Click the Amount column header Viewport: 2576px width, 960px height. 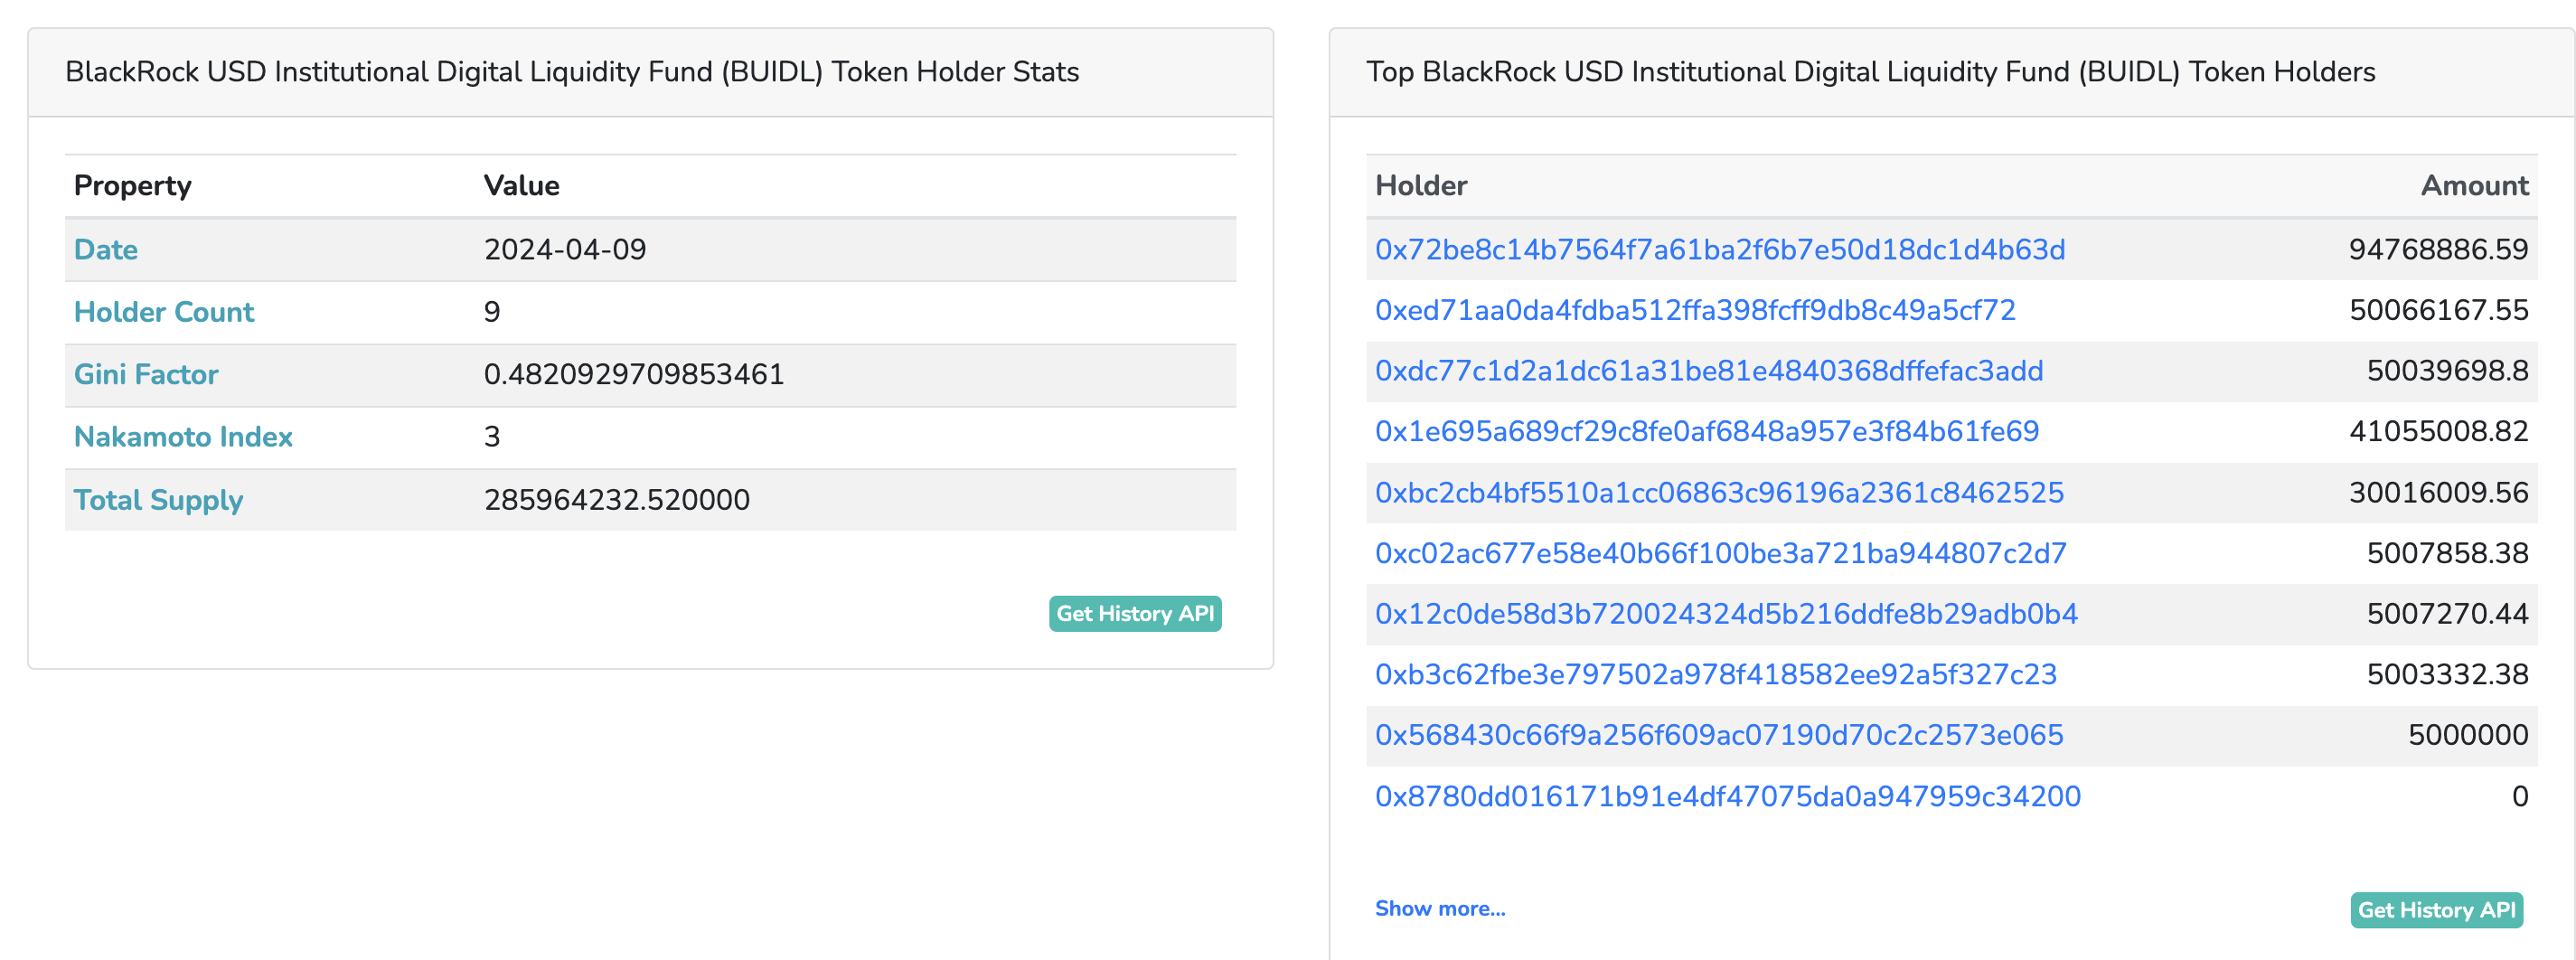2474,185
